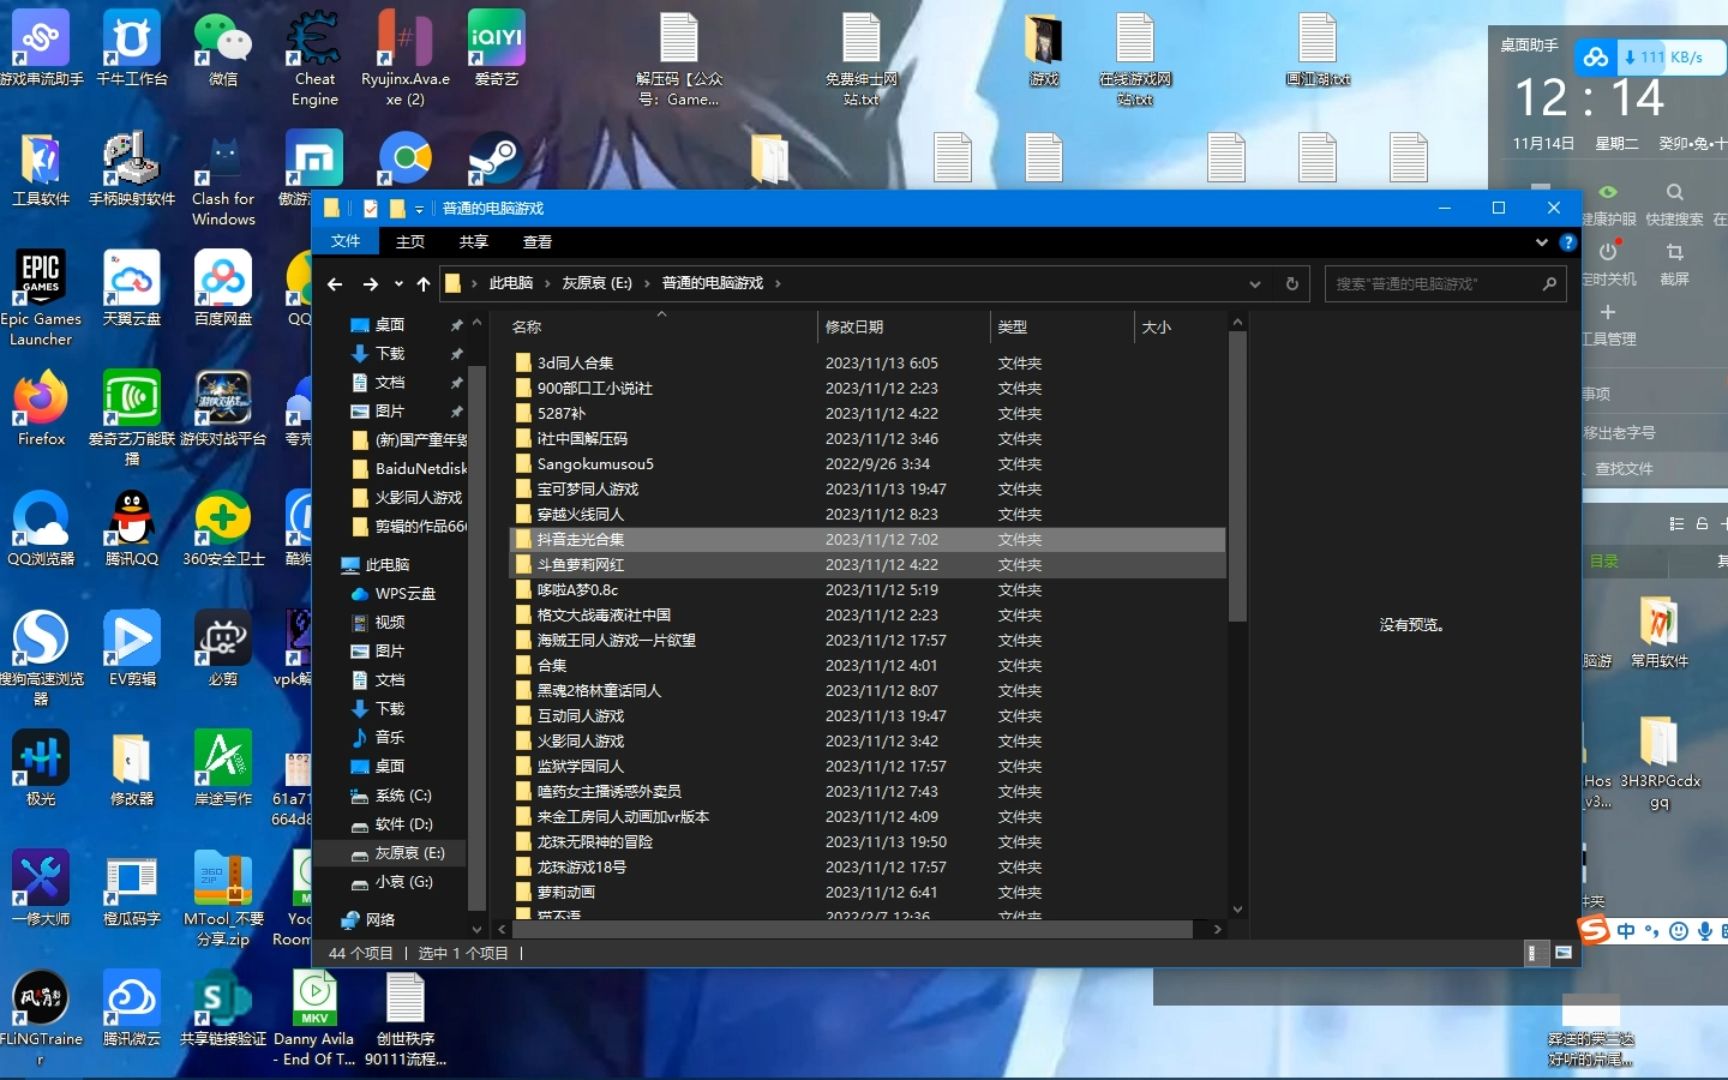This screenshot has width=1728, height=1080.
Task: Open Explorer help question-mark icon
Action: coord(1568,242)
